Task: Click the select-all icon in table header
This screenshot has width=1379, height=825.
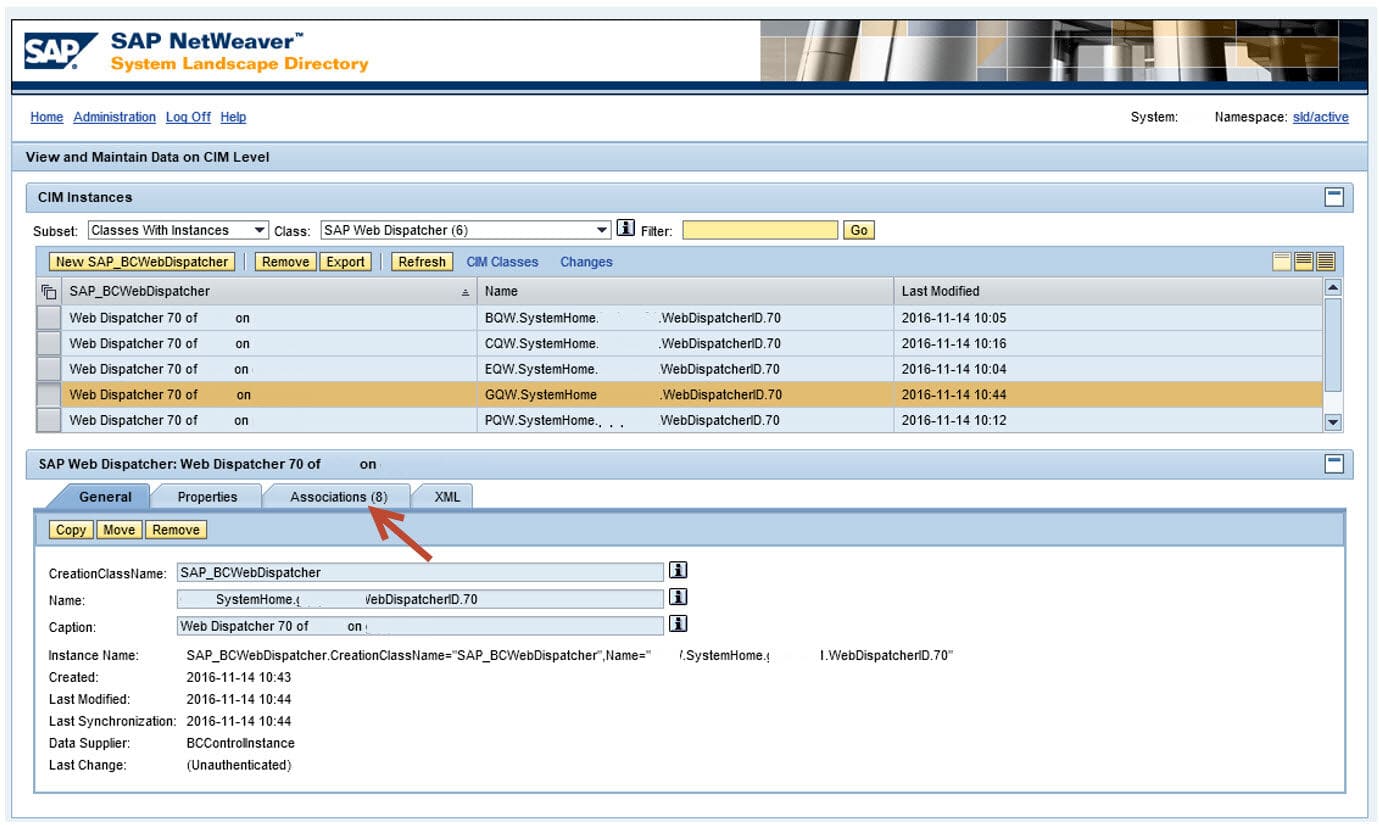Action: point(48,292)
